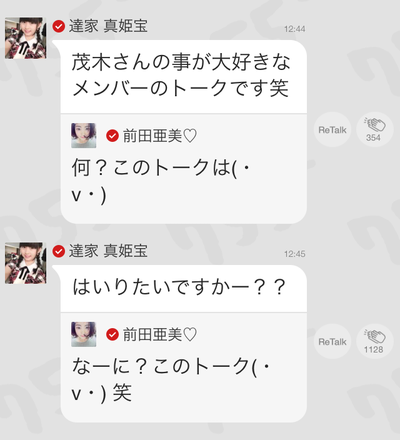Clap for the message with 1128 claps
The width and height of the screenshot is (400, 440).
(374, 341)
